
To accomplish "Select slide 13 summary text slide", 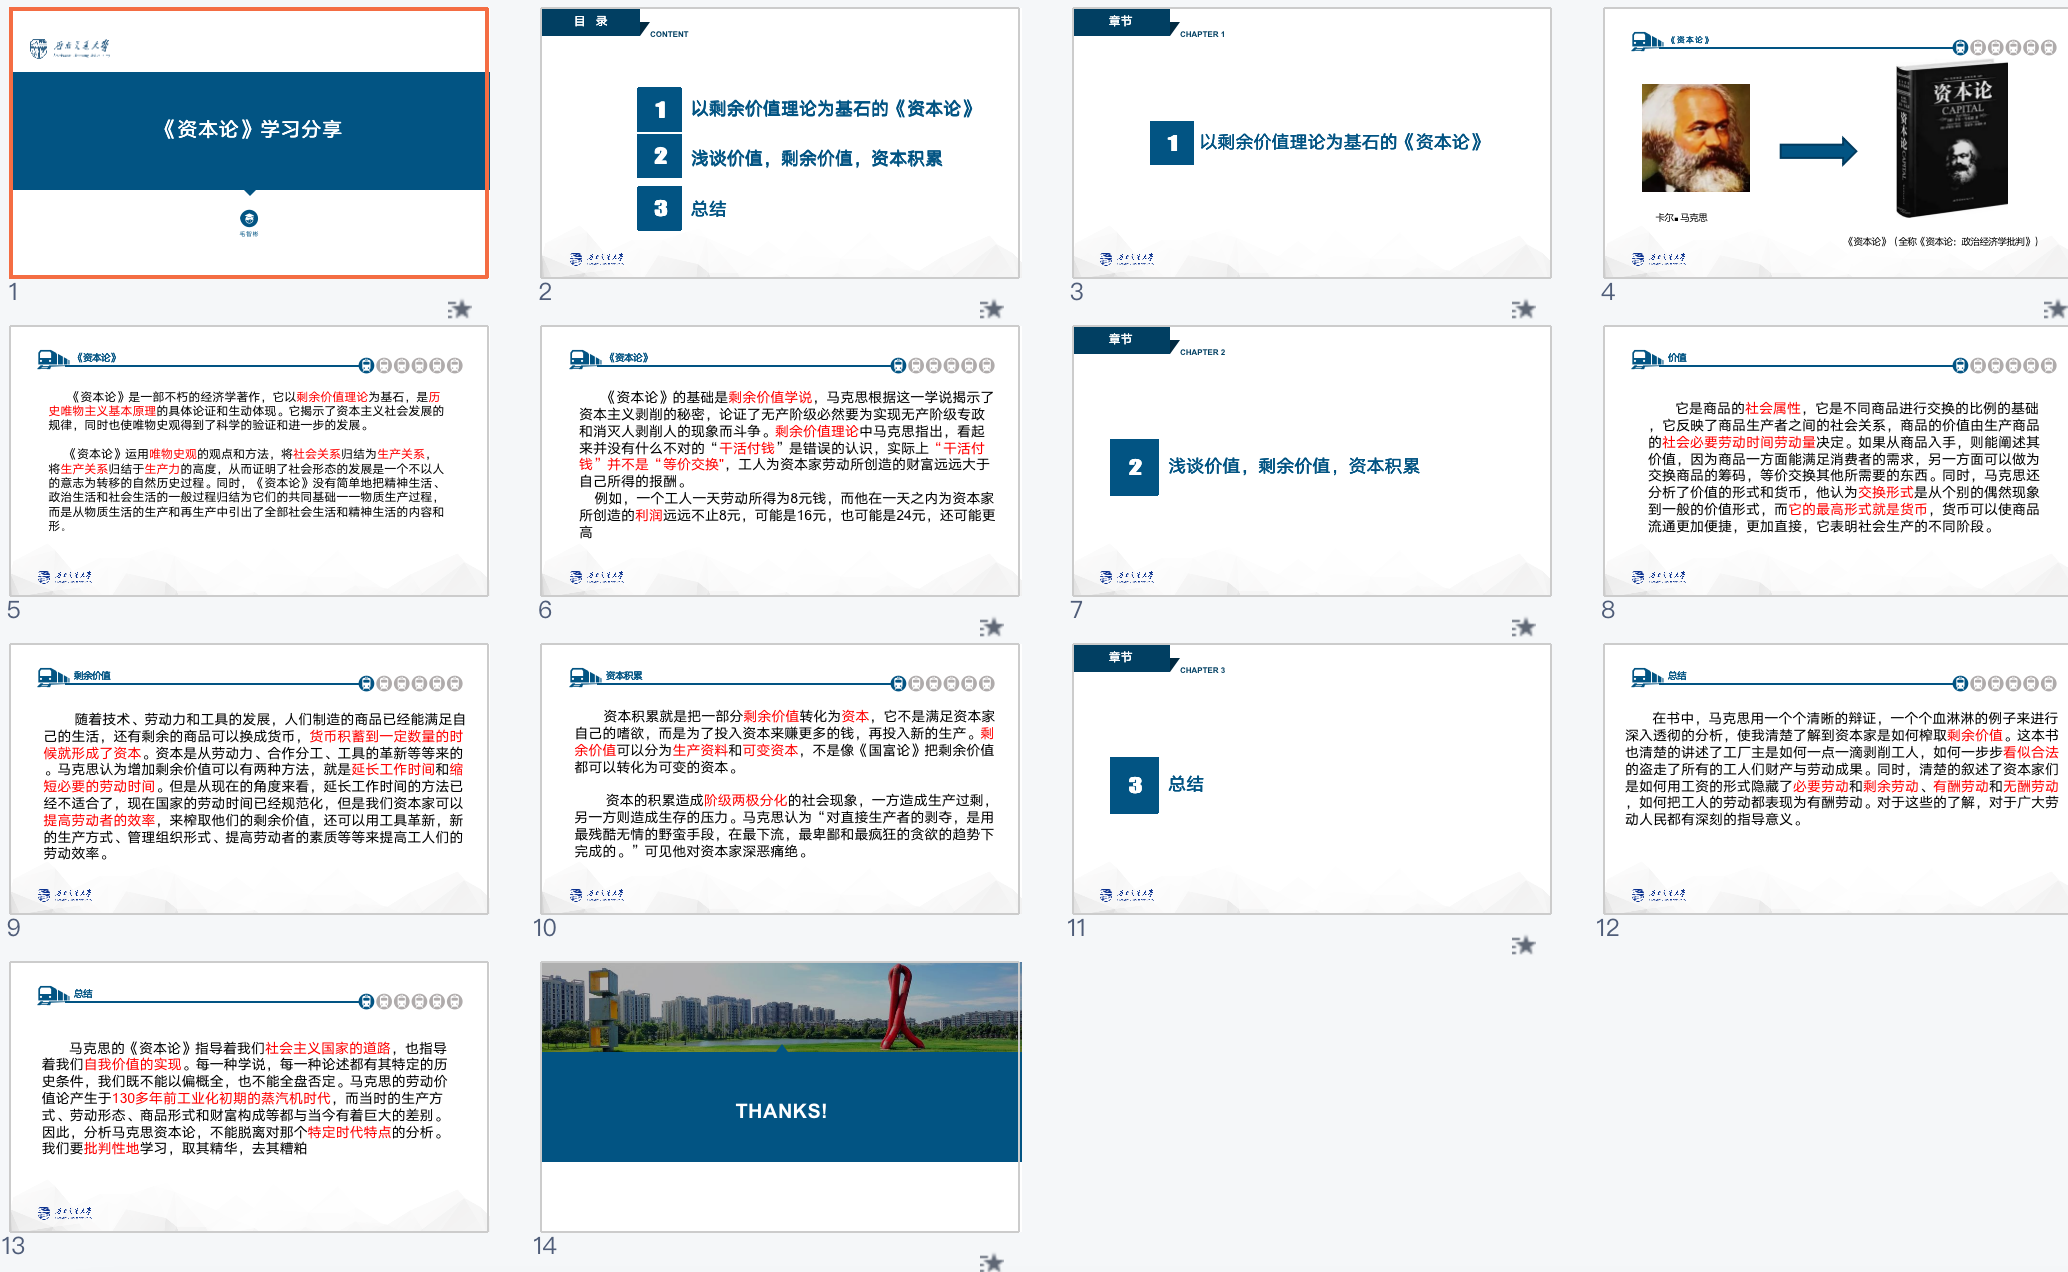I will 249,1097.
